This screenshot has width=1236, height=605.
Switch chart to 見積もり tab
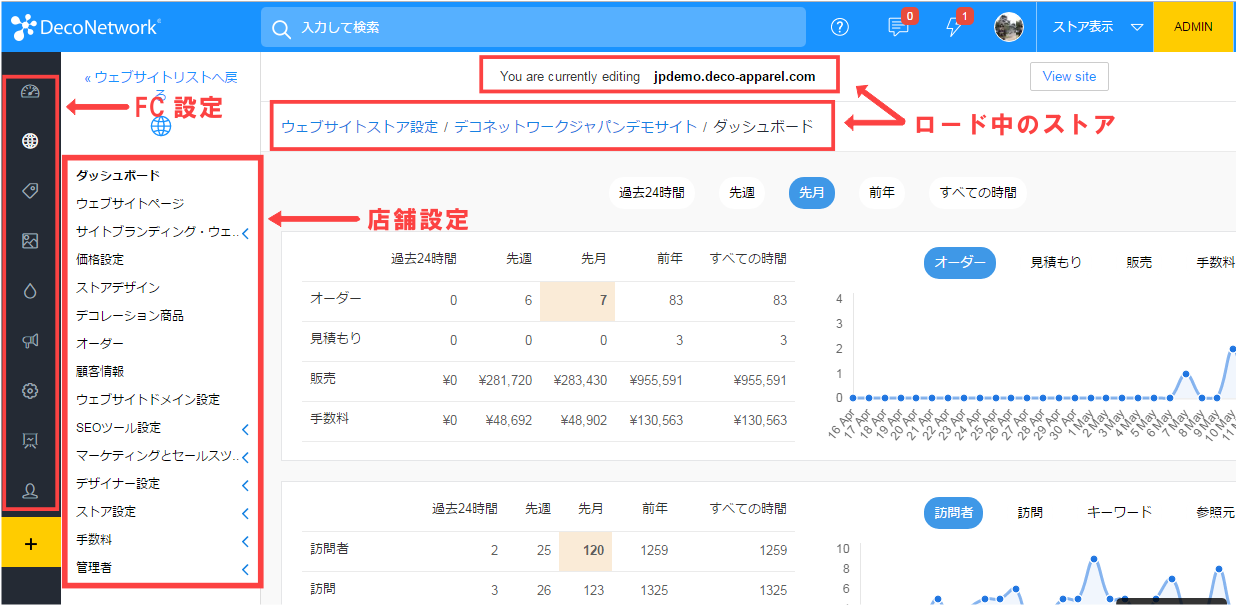[1056, 262]
